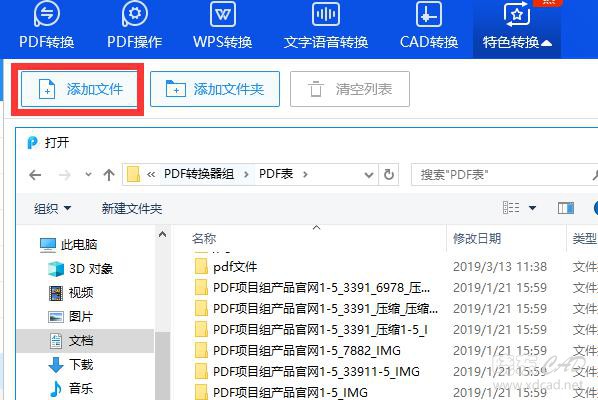
Task: Toggle the preview pane icon
Action: click(x=566, y=208)
